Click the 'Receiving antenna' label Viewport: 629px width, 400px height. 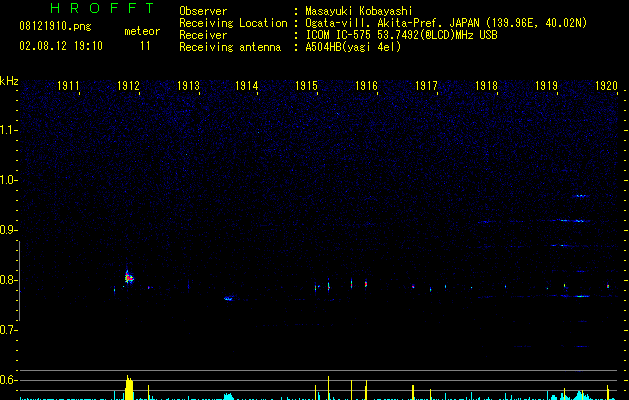(x=230, y=47)
